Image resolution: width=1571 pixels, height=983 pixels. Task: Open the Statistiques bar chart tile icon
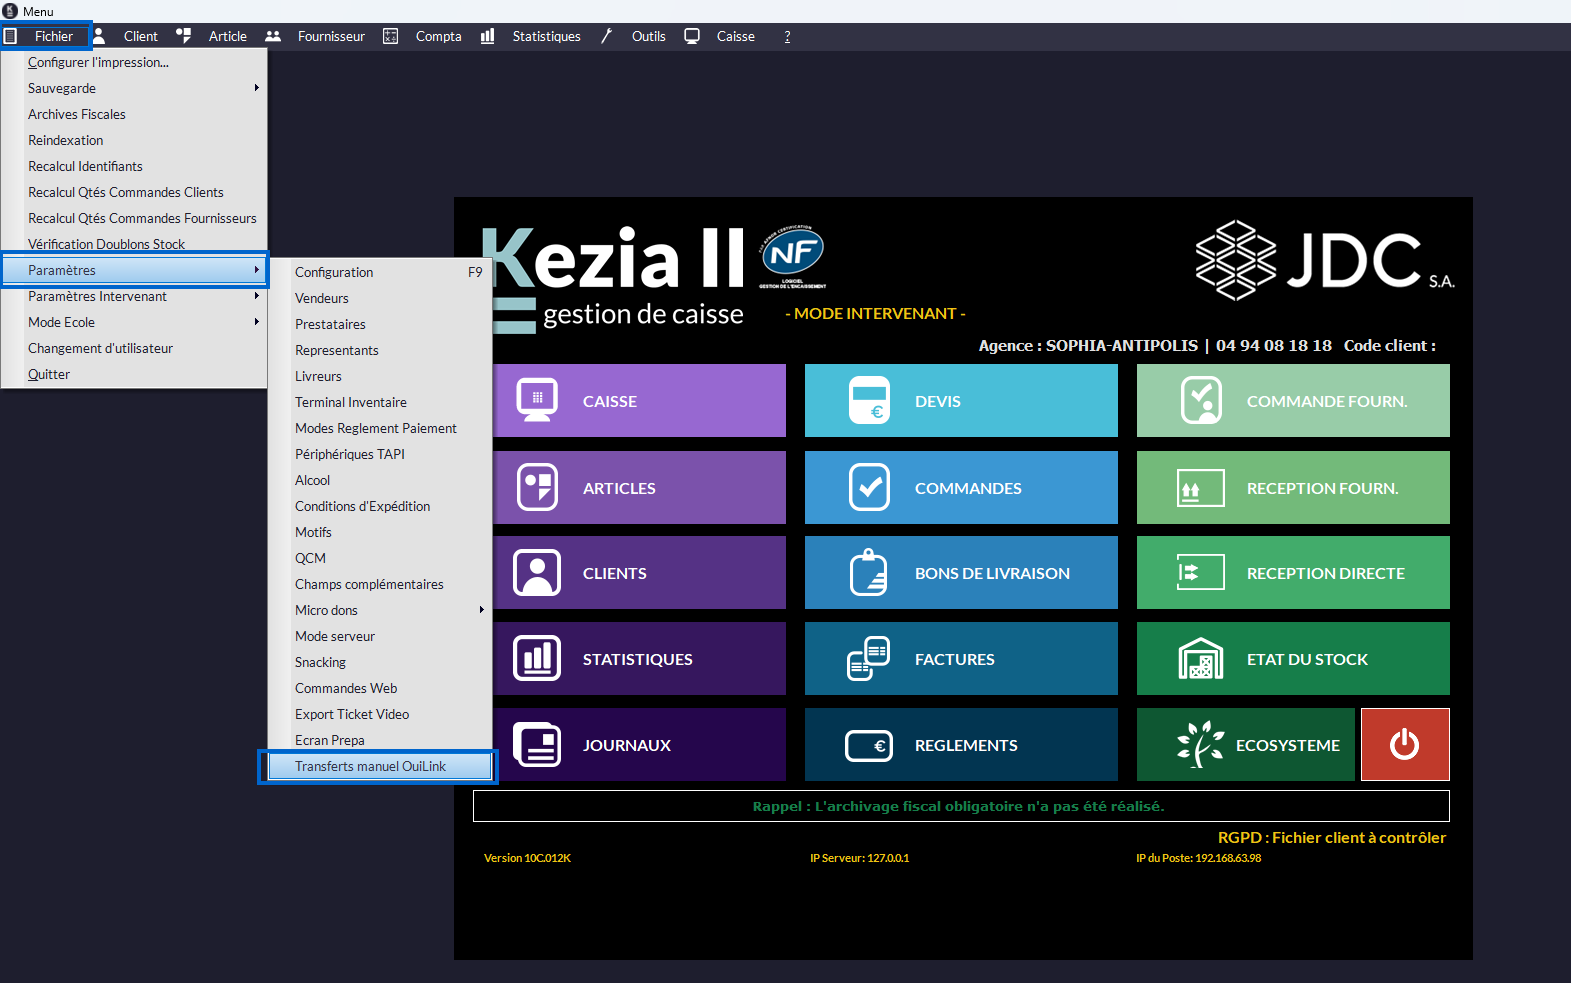tap(537, 659)
